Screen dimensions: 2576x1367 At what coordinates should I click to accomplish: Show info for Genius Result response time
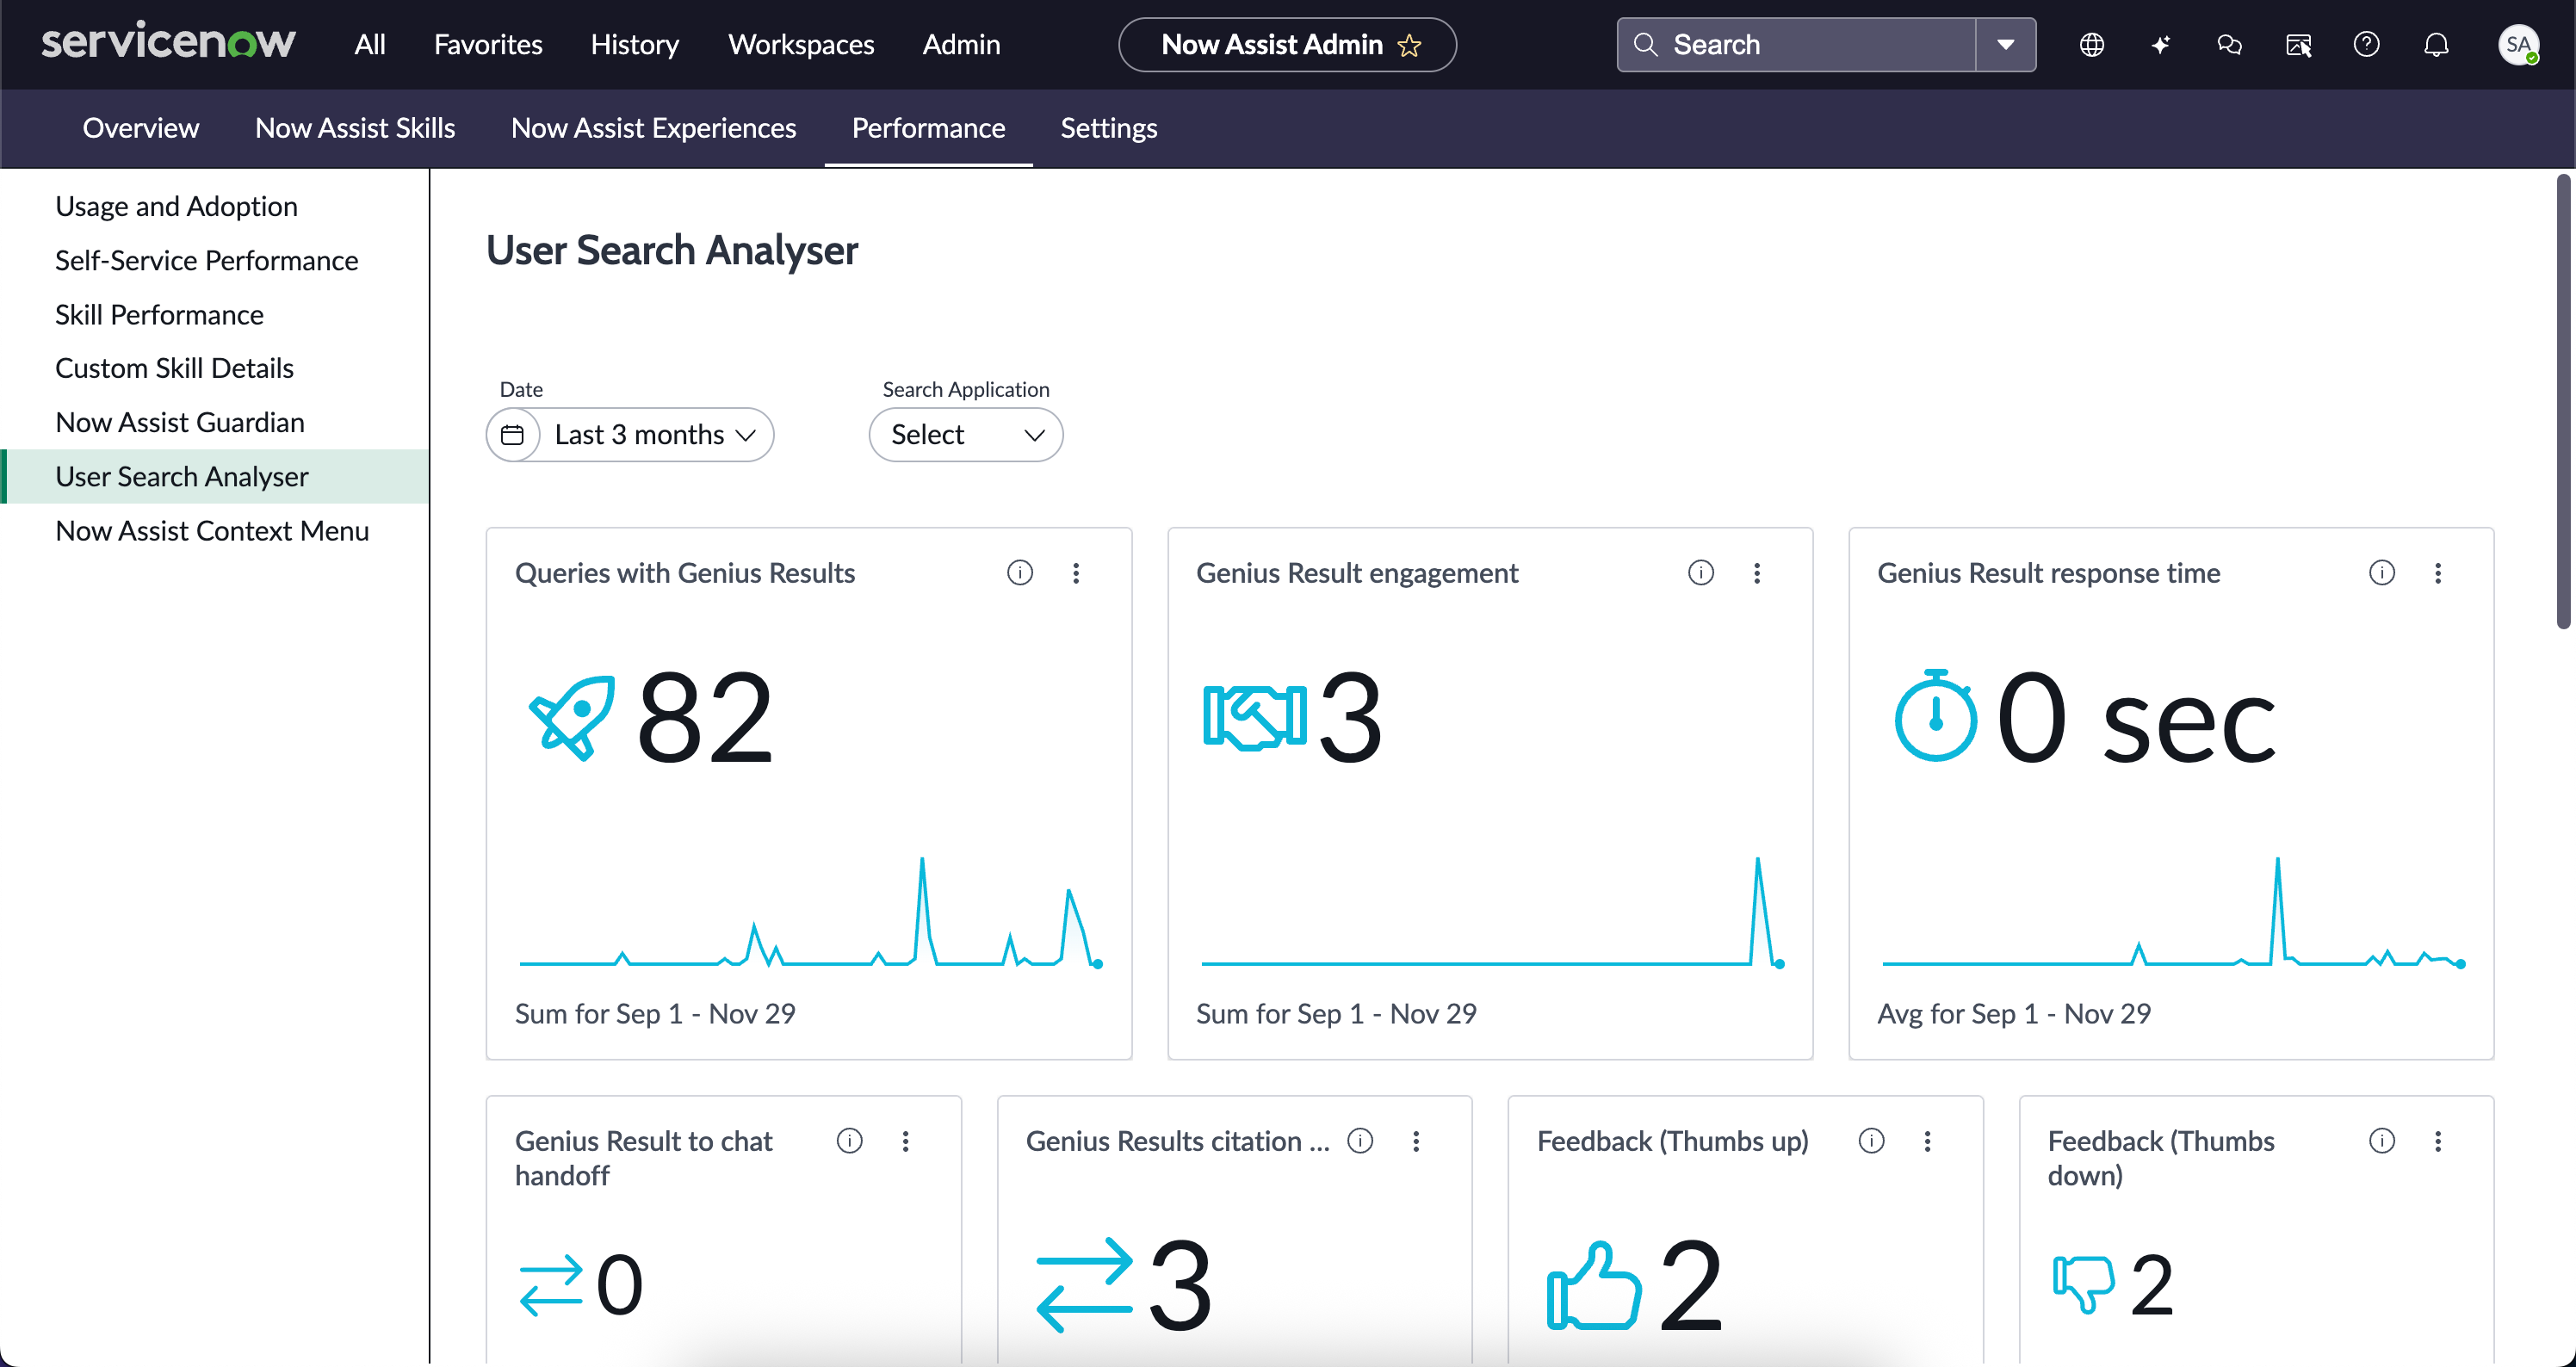tap(2381, 573)
